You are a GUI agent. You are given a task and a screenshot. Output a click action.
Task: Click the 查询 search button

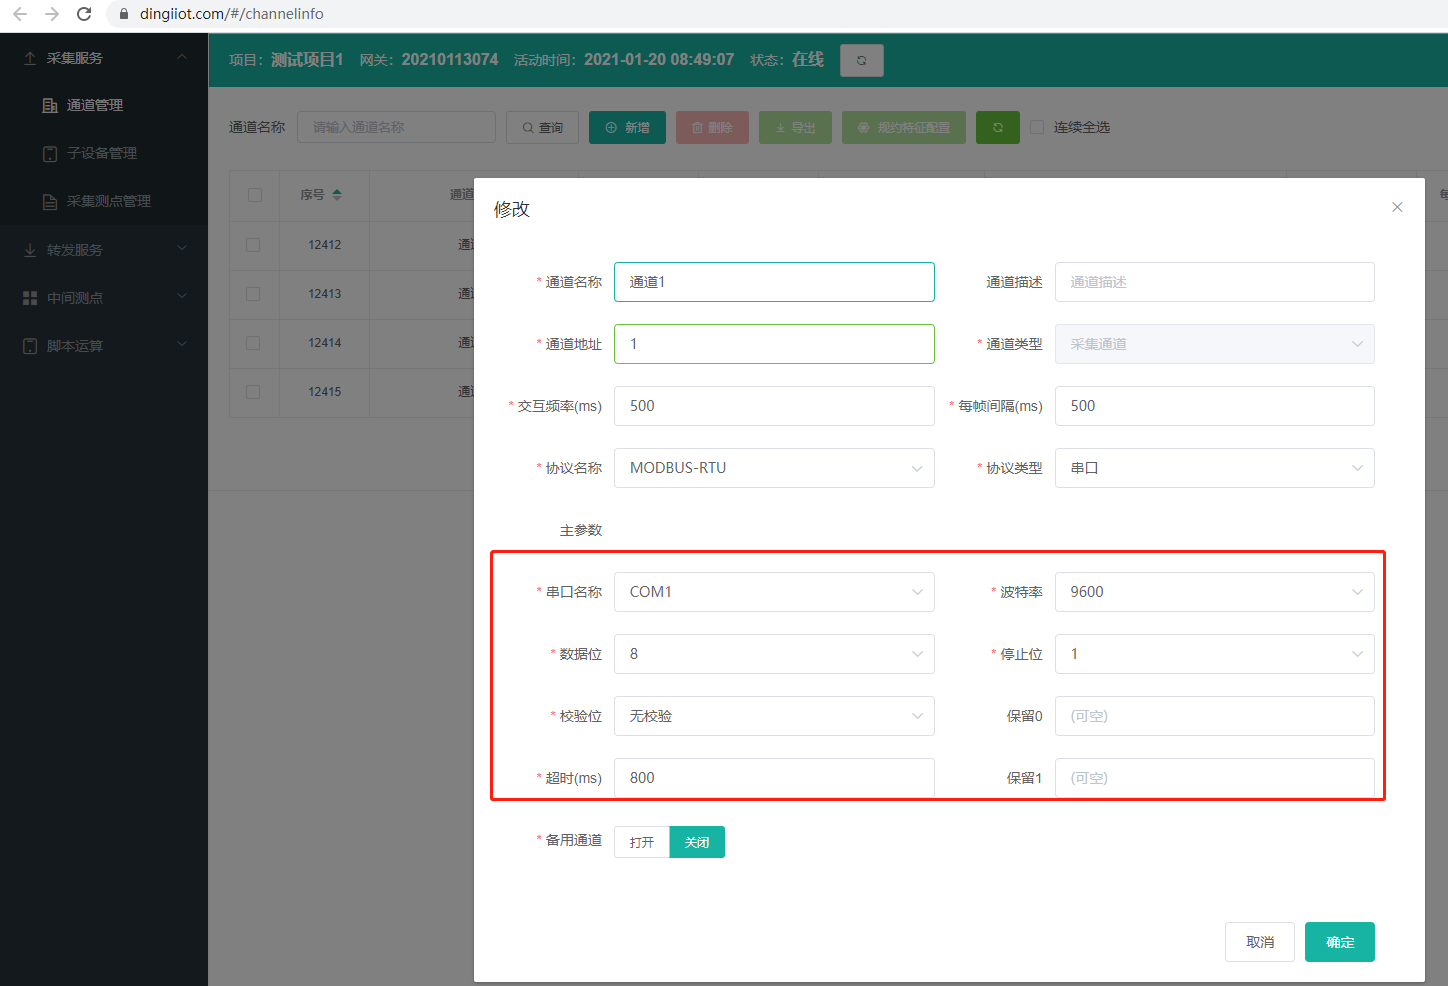point(542,127)
